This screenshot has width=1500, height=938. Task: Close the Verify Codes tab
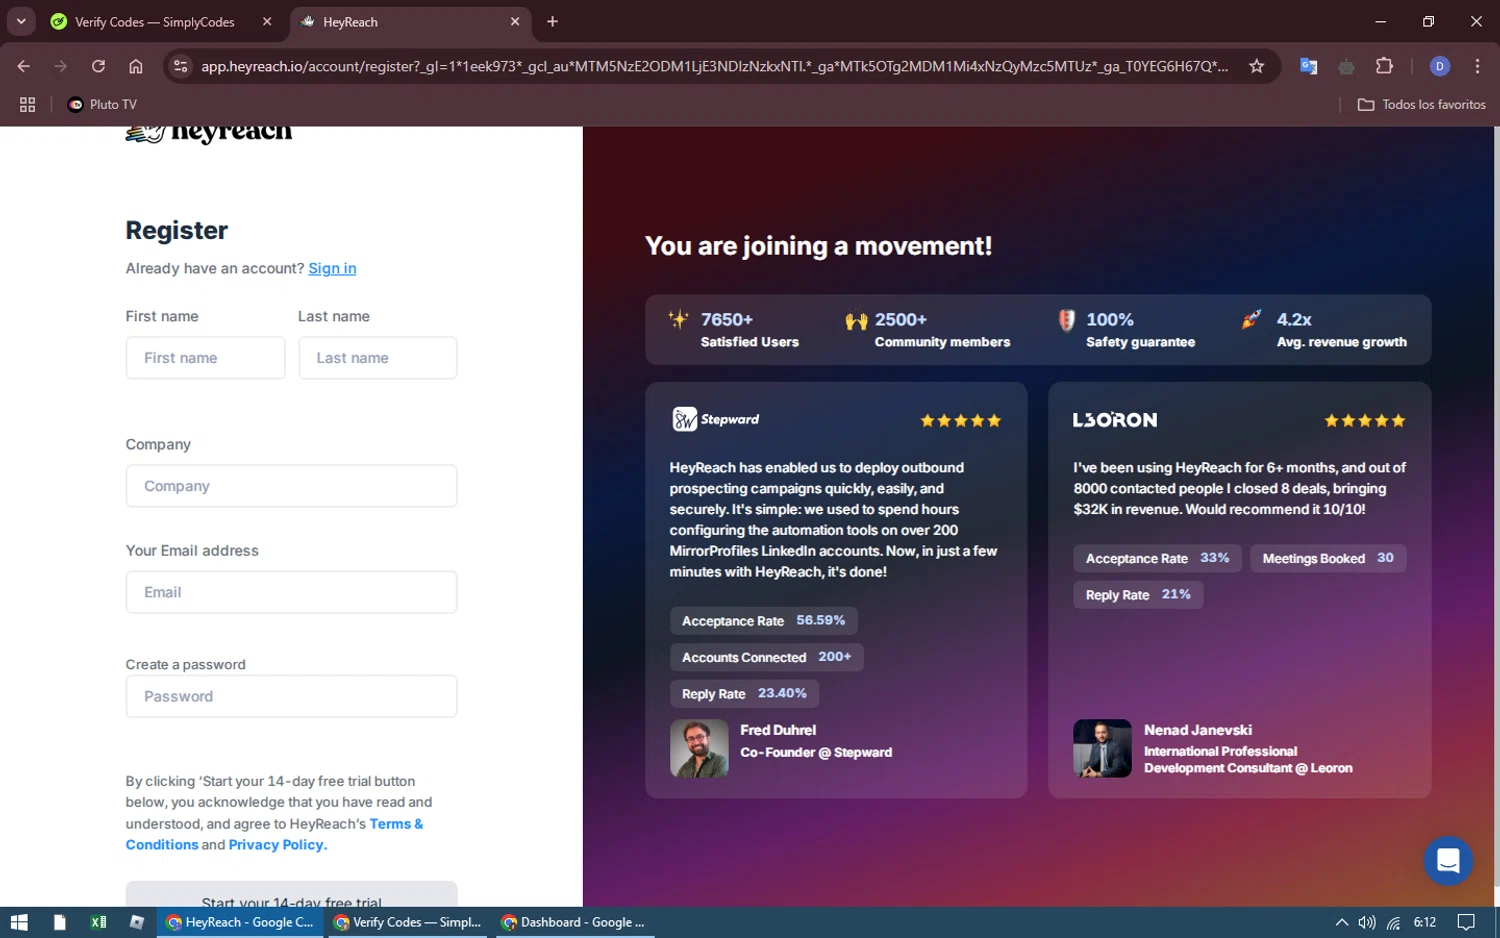(267, 21)
